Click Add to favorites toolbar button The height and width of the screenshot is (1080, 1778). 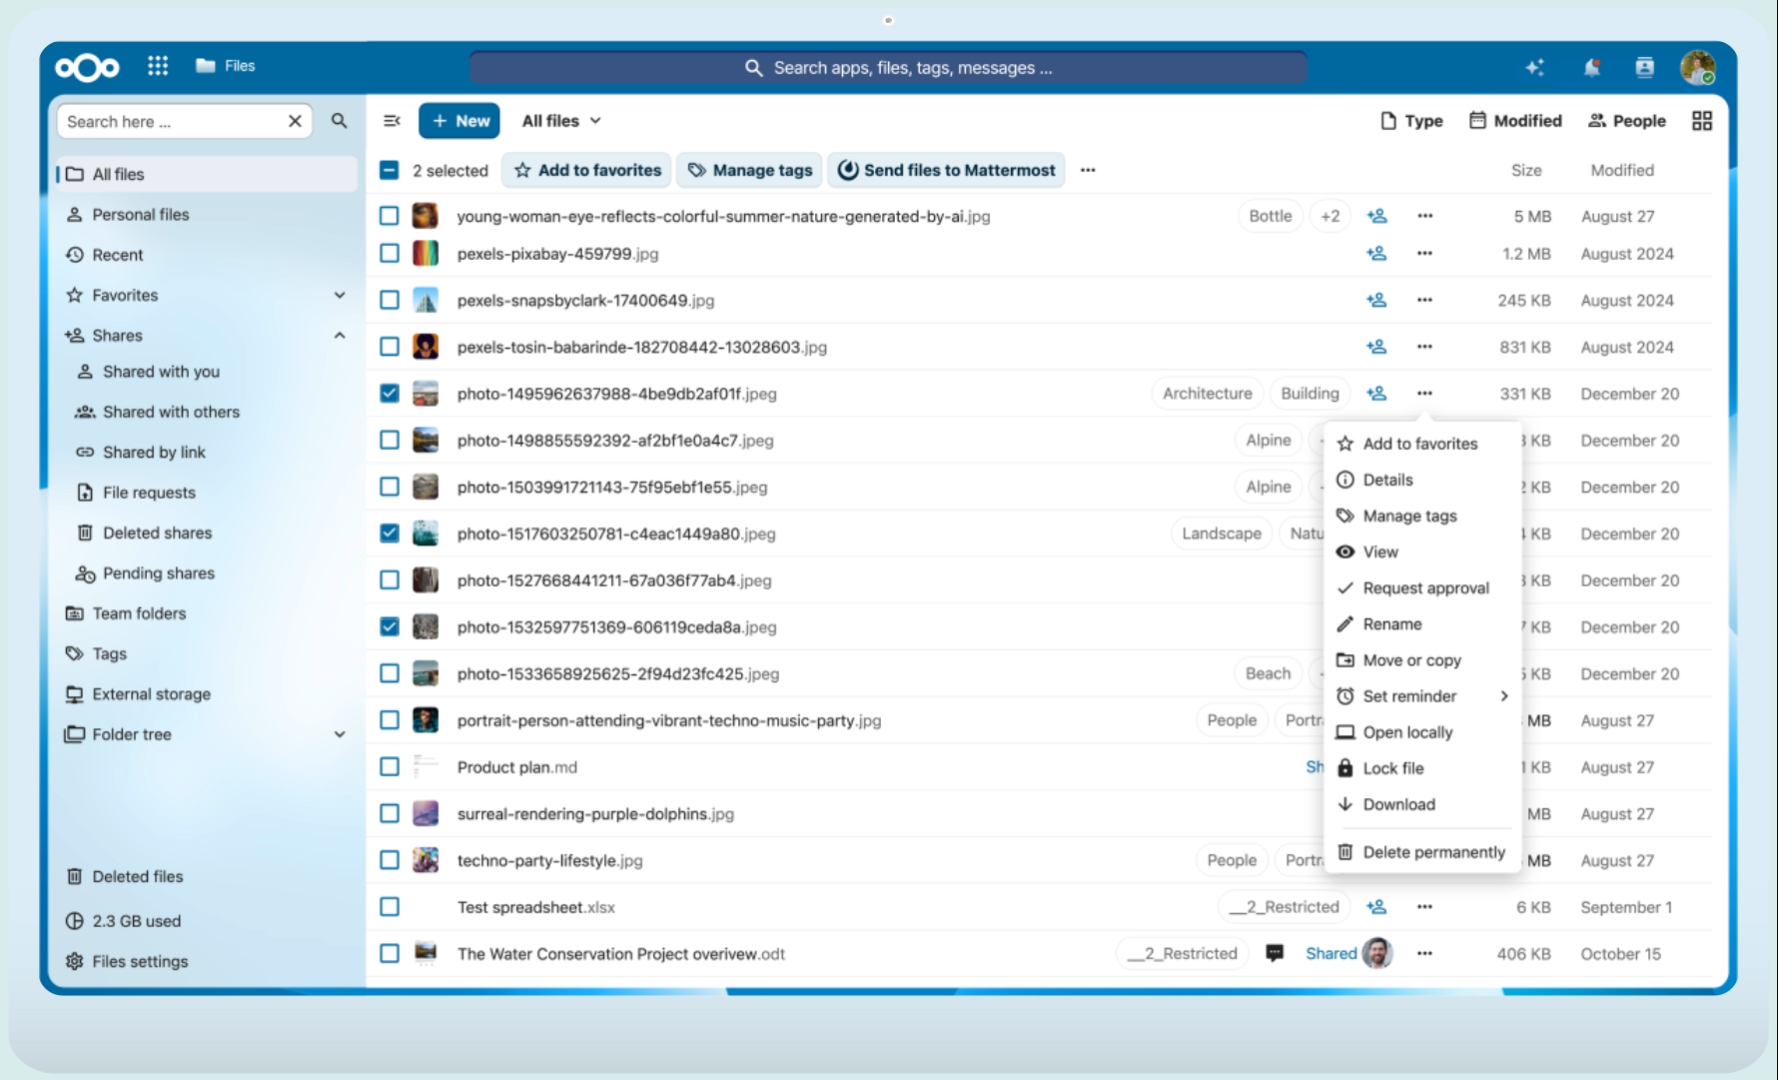[588, 170]
